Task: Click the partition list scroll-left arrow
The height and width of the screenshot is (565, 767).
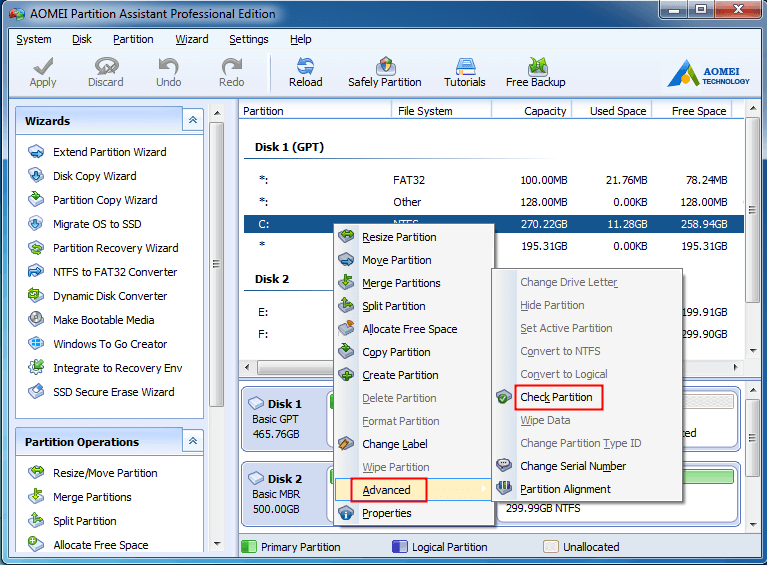Action: 248,367
